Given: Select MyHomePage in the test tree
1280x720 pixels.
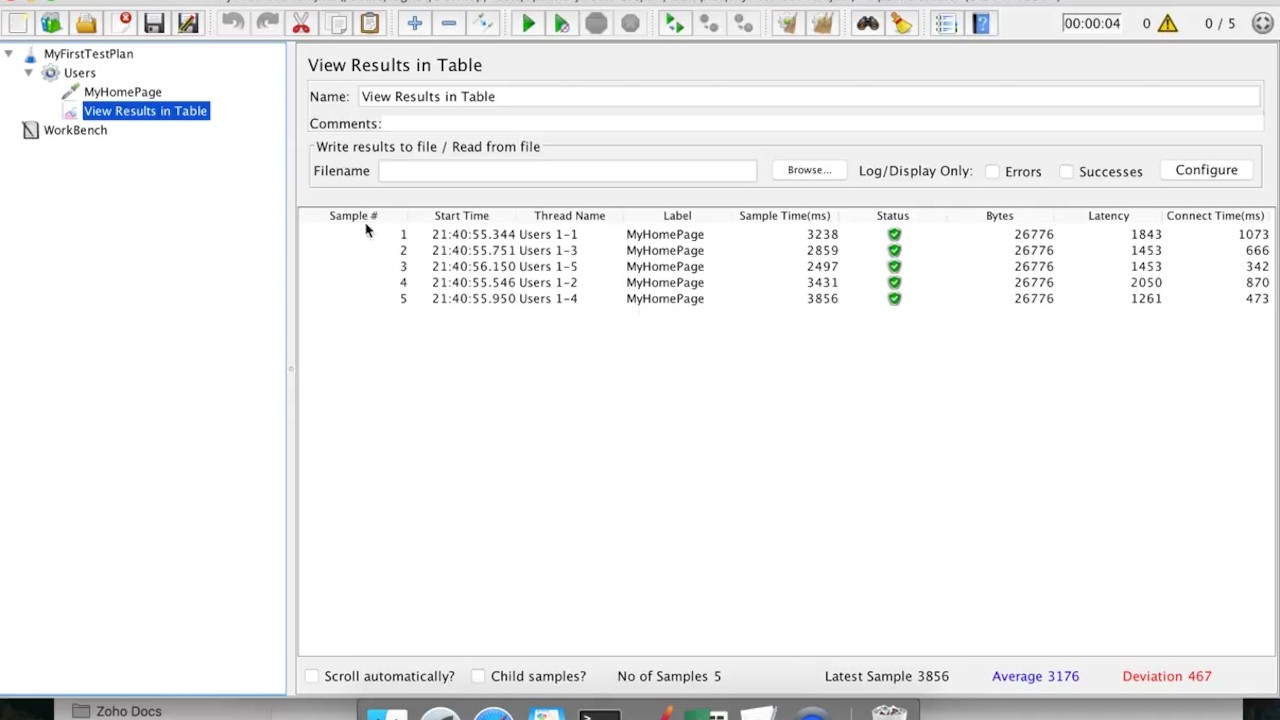Looking at the screenshot, I should (122, 92).
